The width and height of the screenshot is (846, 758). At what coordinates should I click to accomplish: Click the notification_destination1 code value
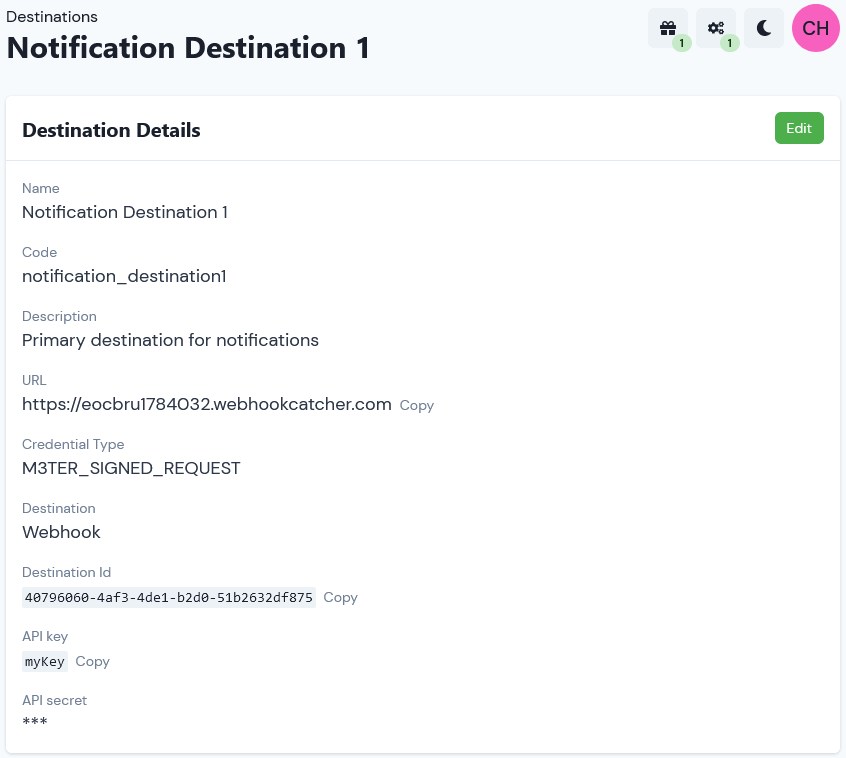click(x=124, y=276)
